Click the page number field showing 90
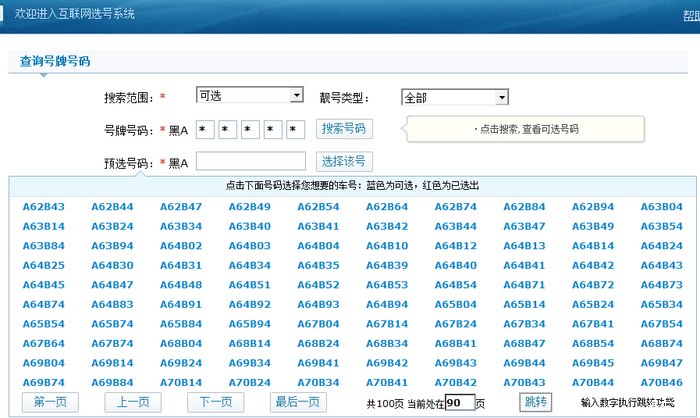Viewport: 700px width, 418px height. pos(460,403)
